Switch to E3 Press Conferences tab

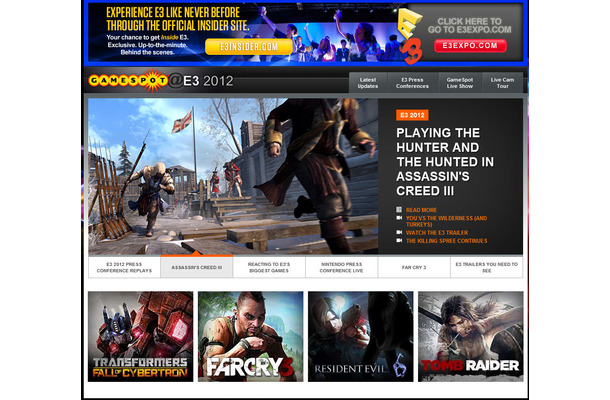[x=412, y=83]
